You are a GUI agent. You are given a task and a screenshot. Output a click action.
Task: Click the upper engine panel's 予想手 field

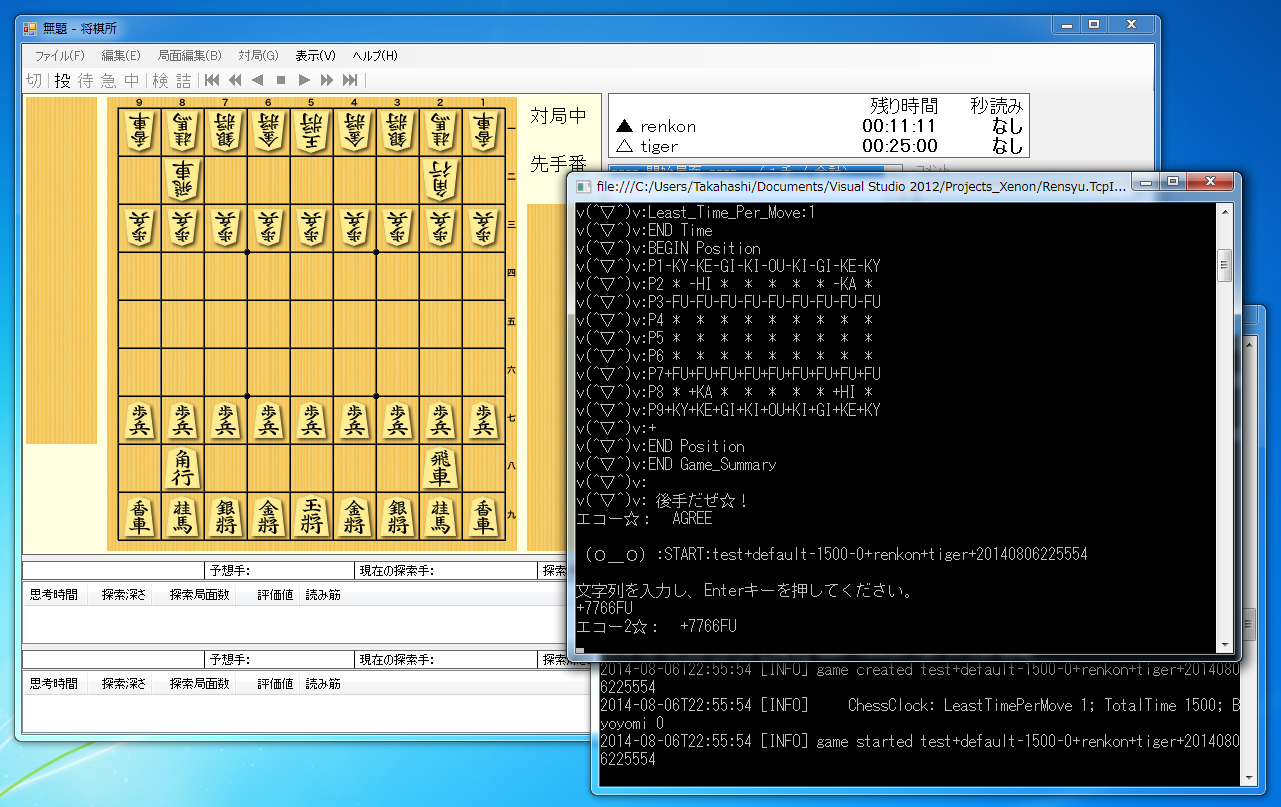(279, 571)
